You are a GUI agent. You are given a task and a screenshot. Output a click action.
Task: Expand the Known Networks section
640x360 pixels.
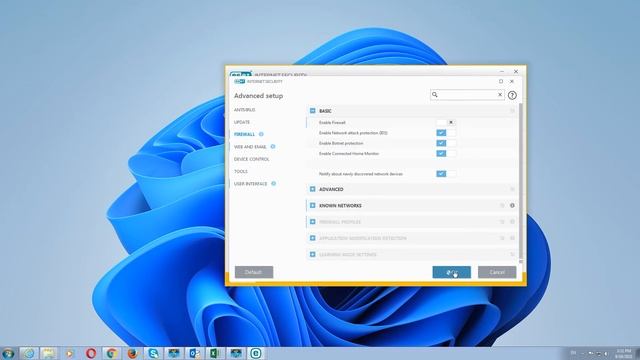click(x=313, y=206)
